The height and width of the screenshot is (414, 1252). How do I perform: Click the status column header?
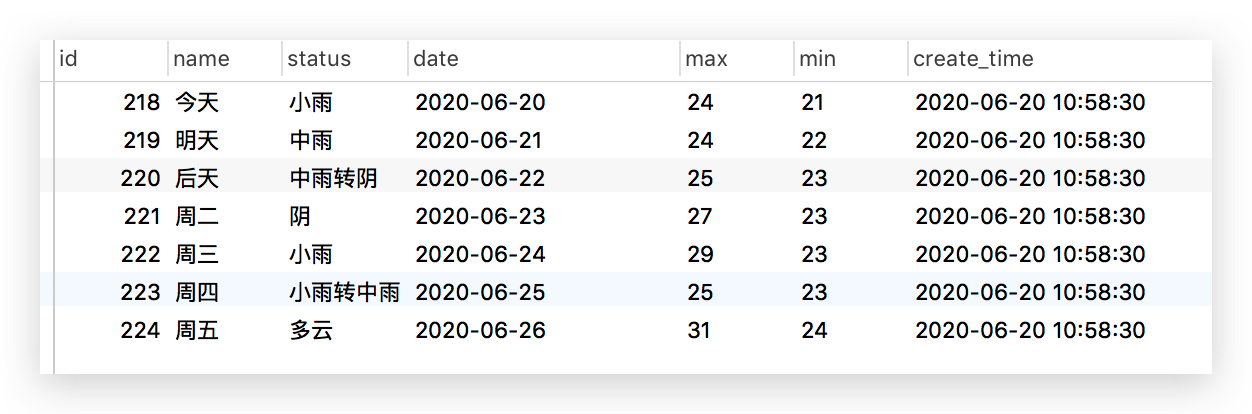click(319, 59)
